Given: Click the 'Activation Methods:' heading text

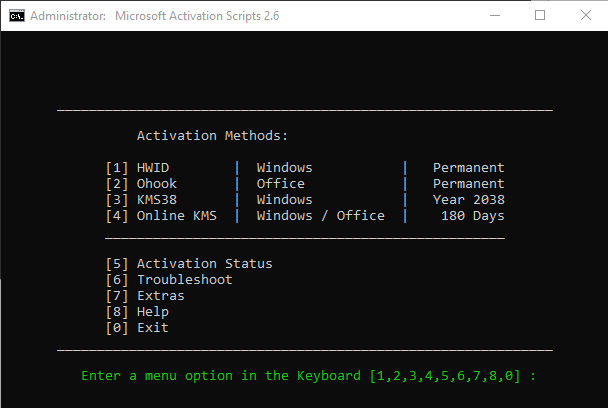Looking at the screenshot, I should pyautogui.click(x=212, y=136).
